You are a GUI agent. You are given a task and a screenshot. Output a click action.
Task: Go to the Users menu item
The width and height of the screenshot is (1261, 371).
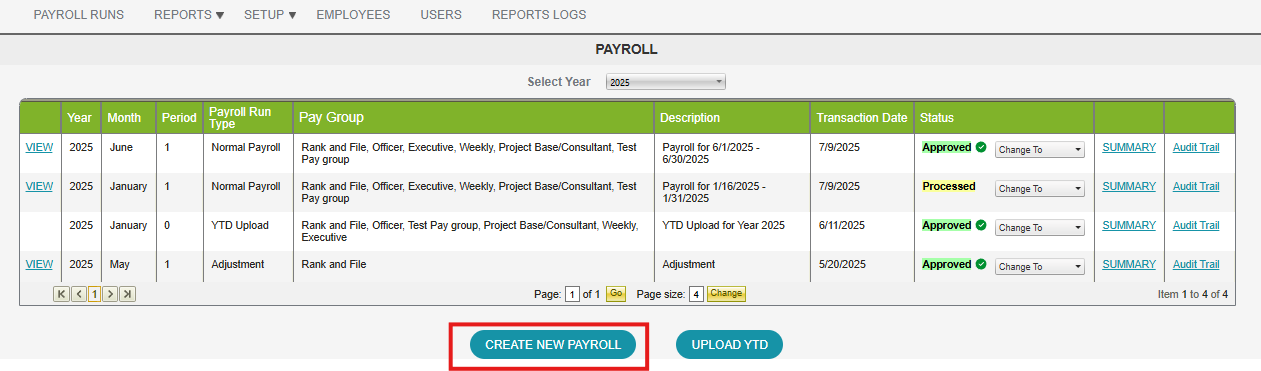pos(441,15)
